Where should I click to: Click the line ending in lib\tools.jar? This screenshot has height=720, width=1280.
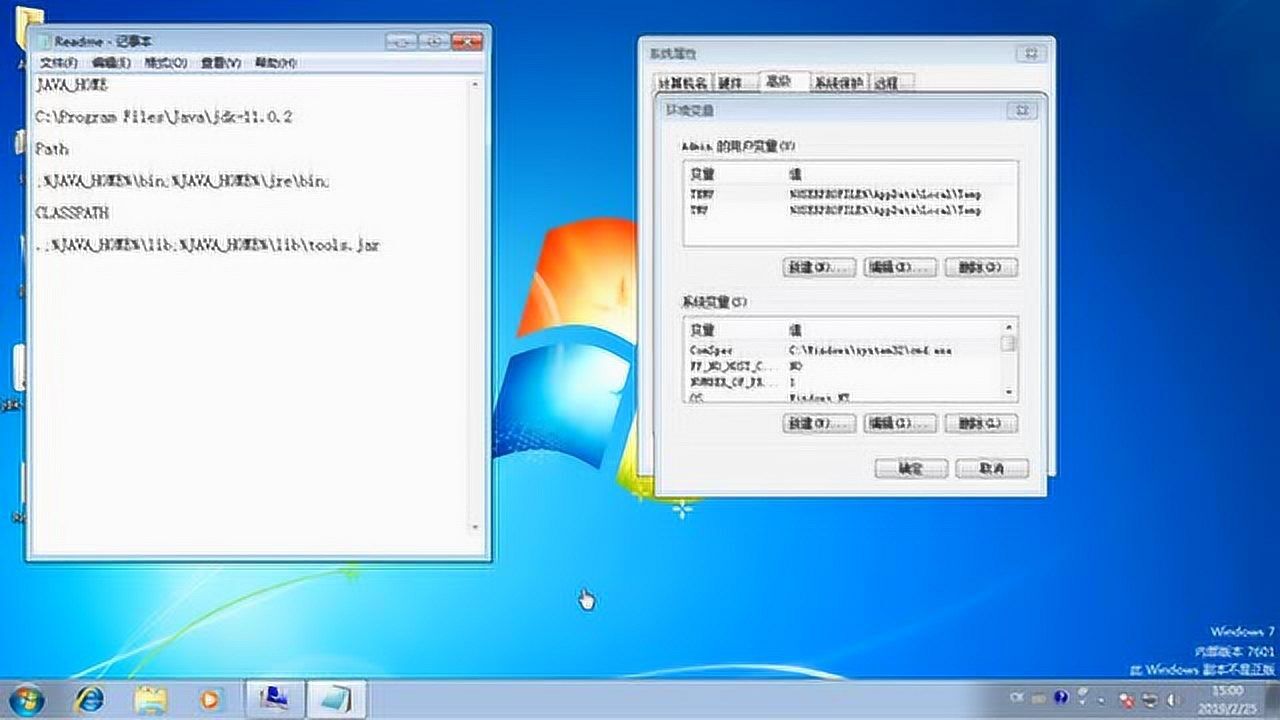[208, 245]
